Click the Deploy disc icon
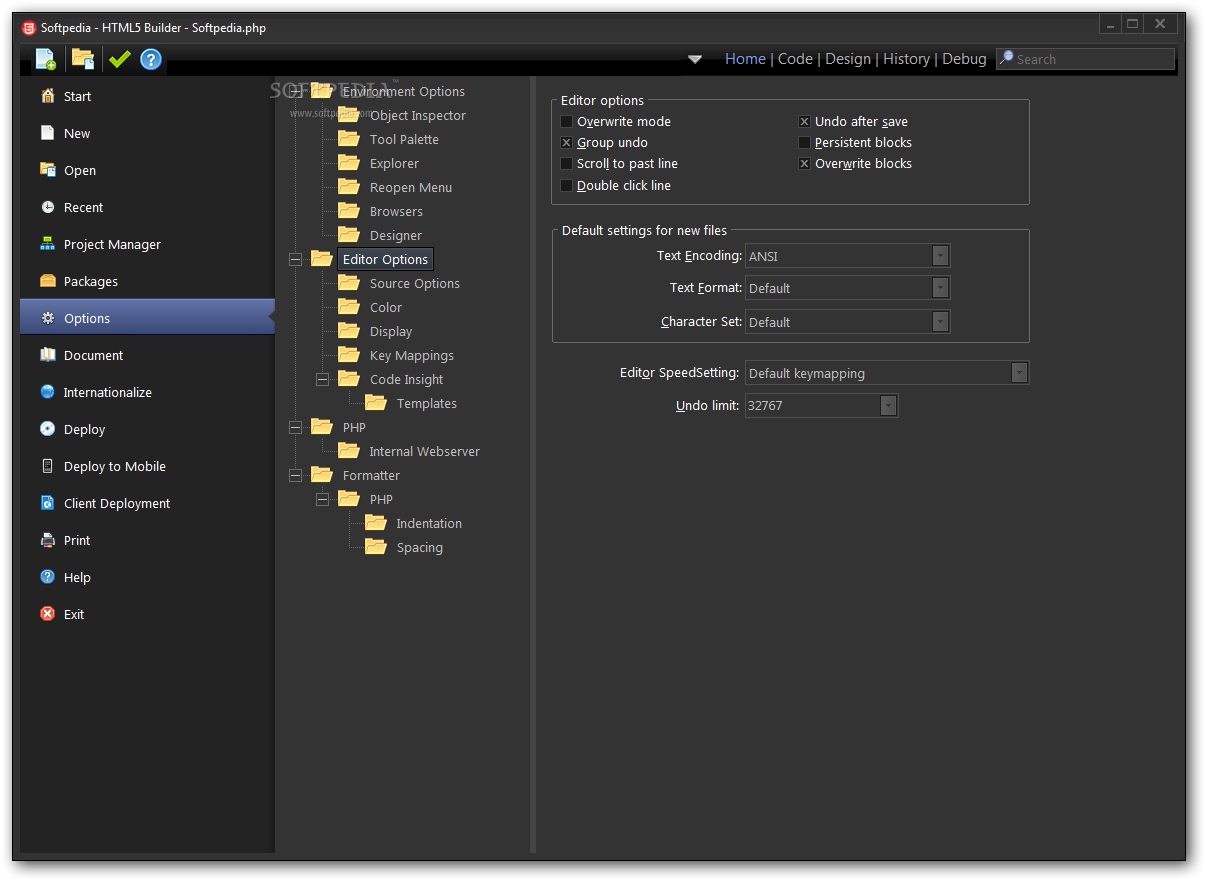 47,429
